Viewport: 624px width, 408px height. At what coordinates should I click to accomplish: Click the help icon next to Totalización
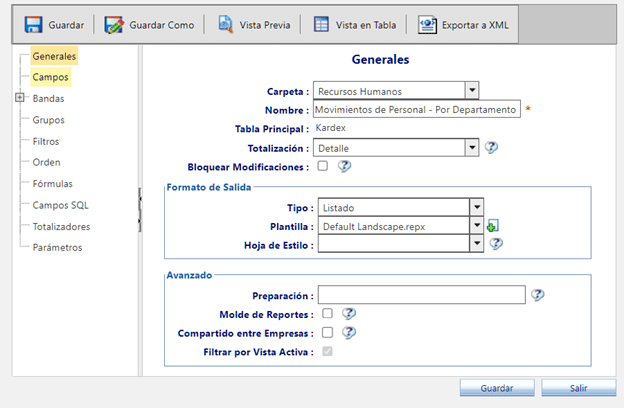(x=491, y=148)
